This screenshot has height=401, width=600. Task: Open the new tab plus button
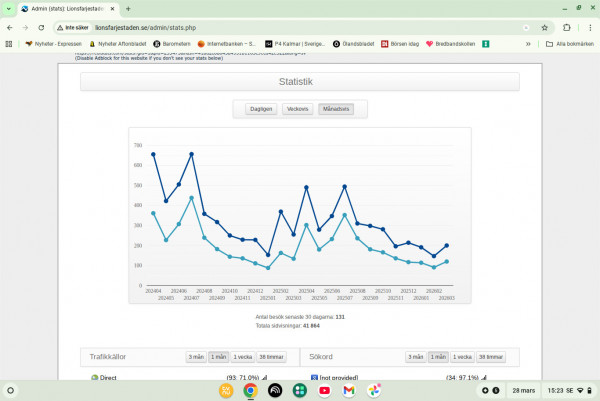point(128,9)
